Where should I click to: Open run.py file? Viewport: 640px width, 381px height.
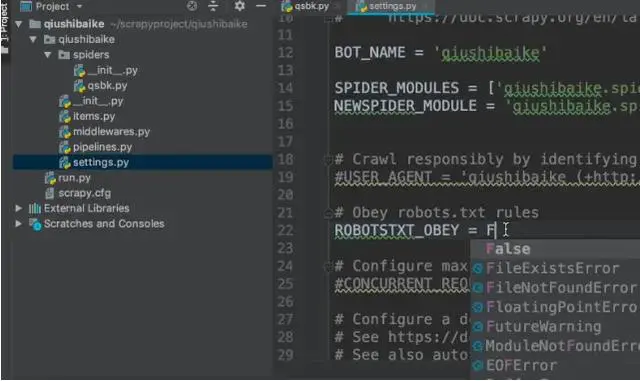click(x=74, y=178)
